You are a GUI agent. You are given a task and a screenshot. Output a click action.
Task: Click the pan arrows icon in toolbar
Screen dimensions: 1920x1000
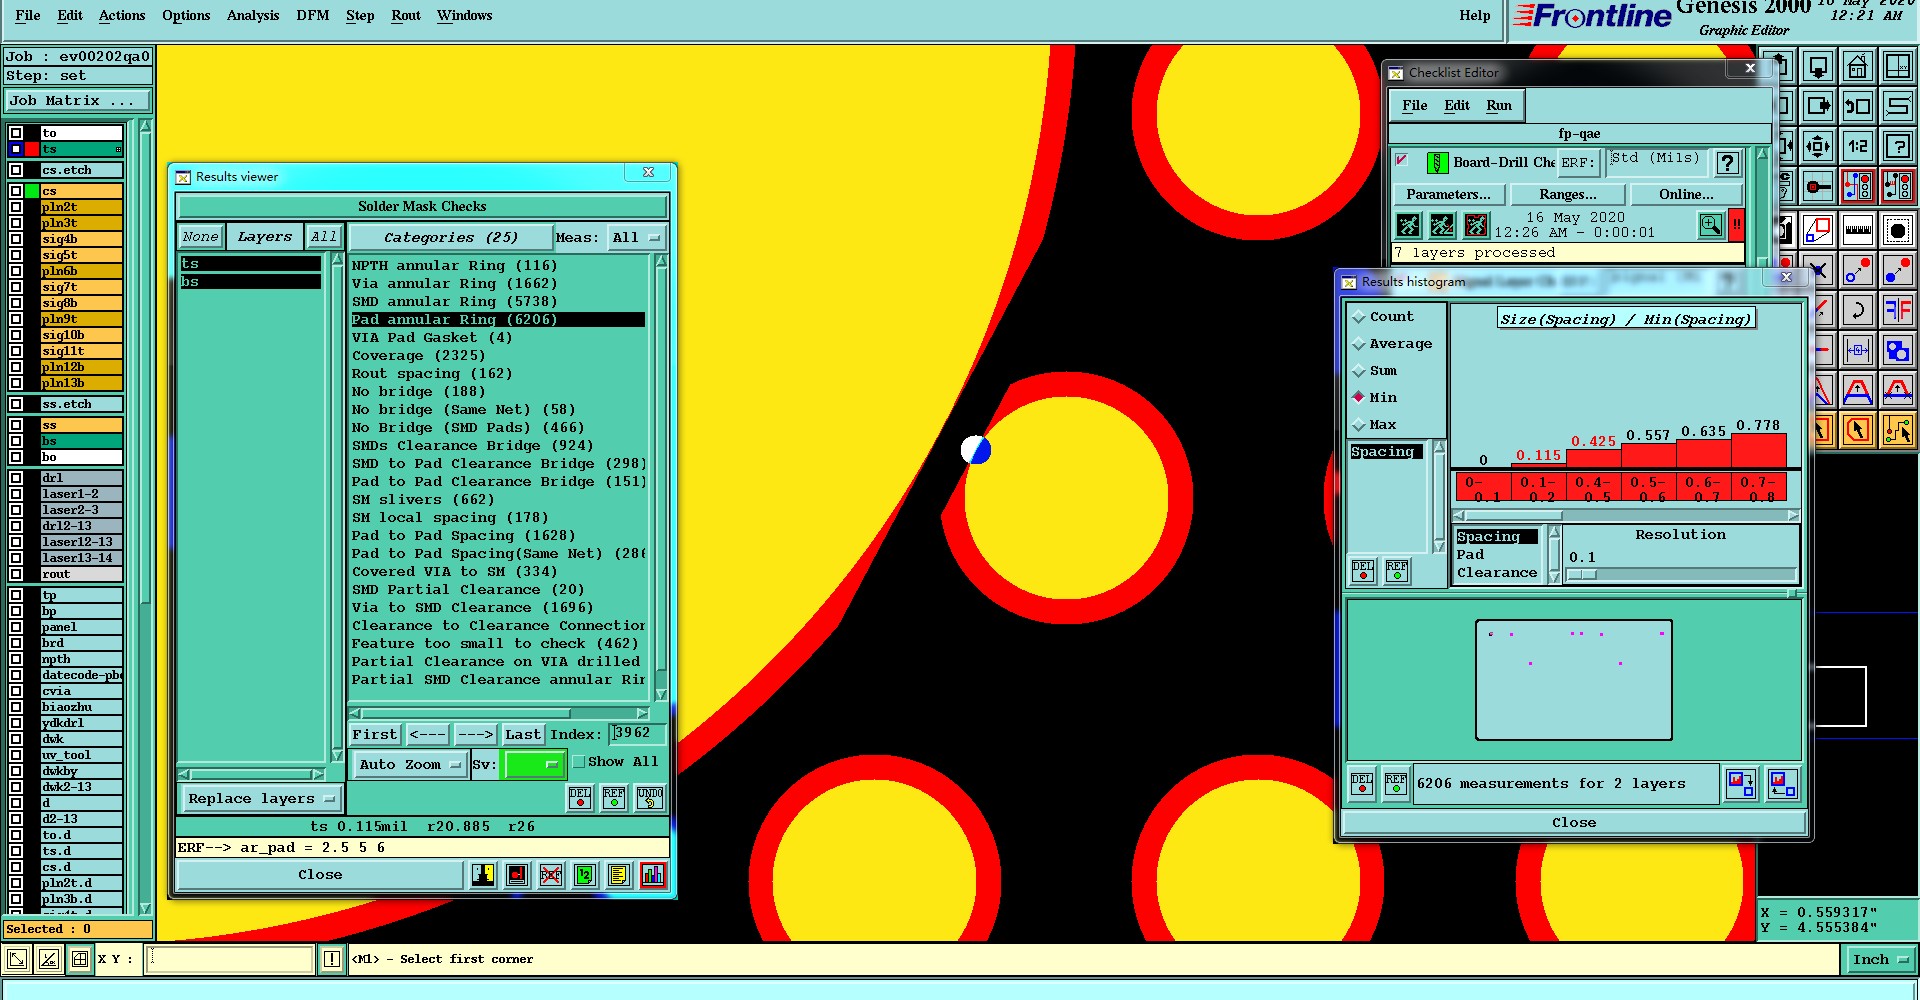tap(1818, 146)
